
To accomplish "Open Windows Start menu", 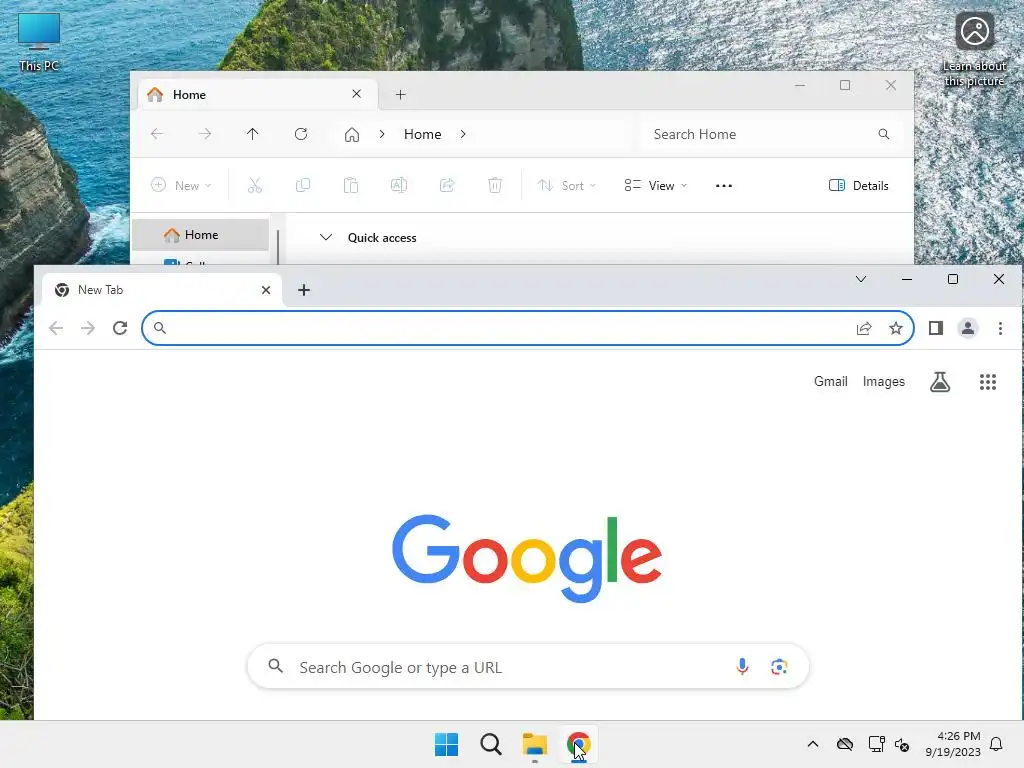I will [x=447, y=744].
